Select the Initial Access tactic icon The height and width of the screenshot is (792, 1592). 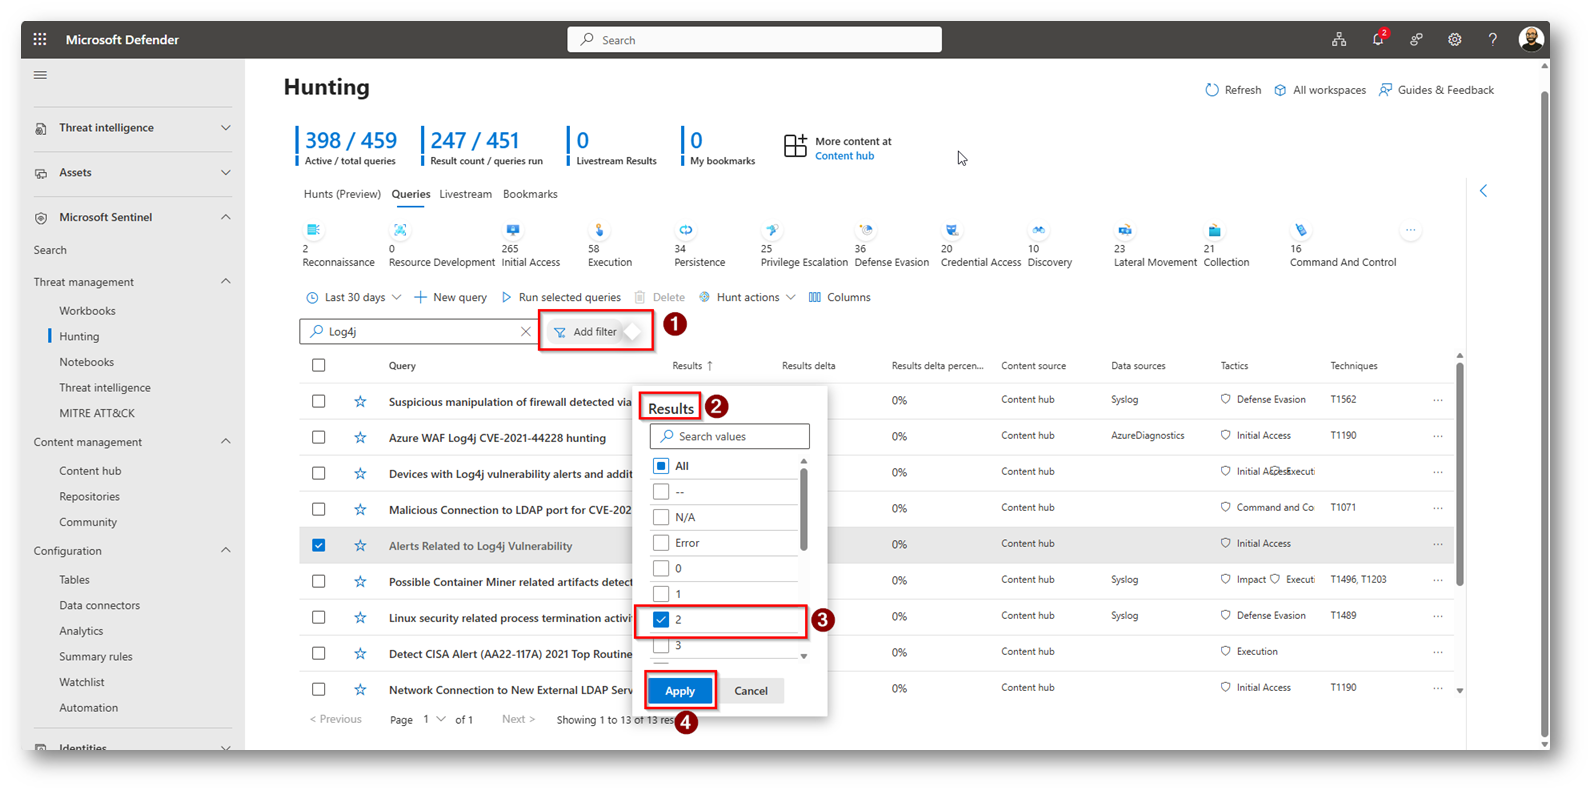click(x=512, y=231)
